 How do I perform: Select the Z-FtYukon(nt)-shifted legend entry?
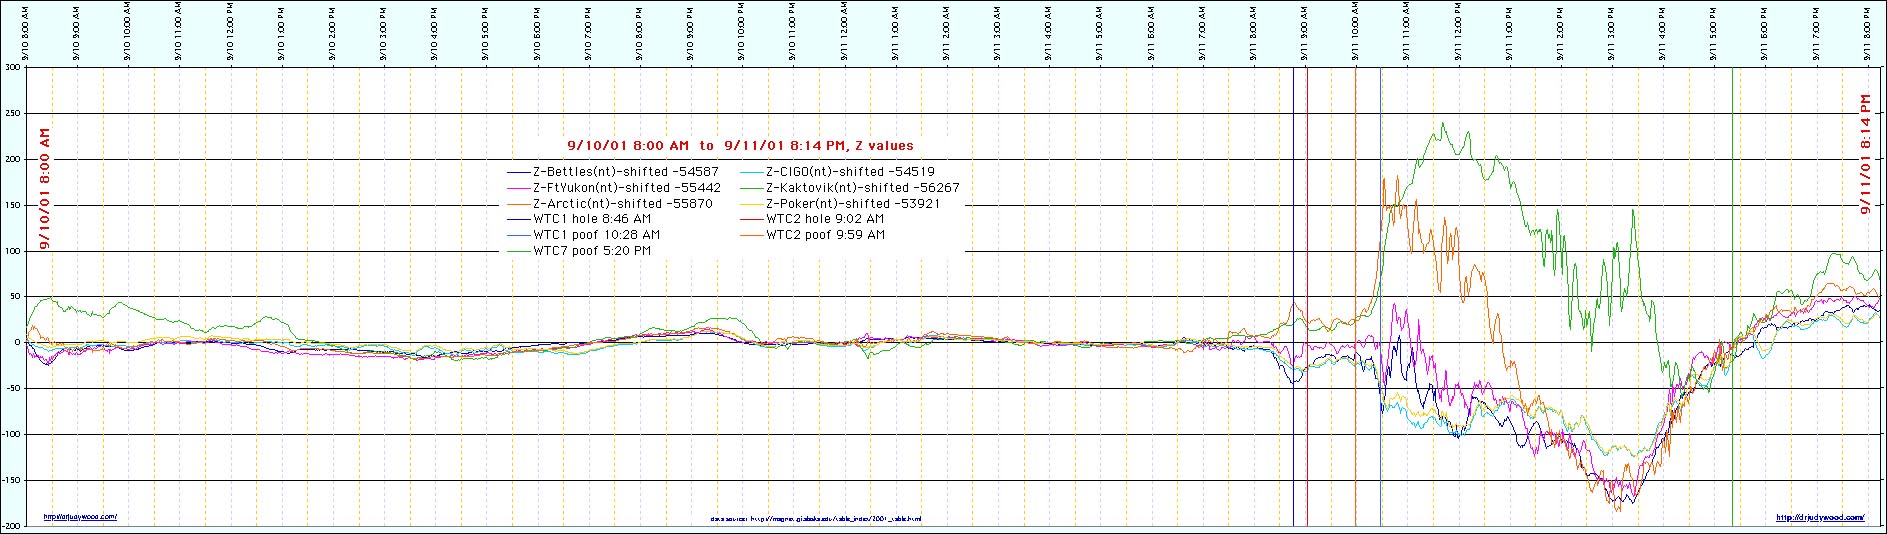626,188
